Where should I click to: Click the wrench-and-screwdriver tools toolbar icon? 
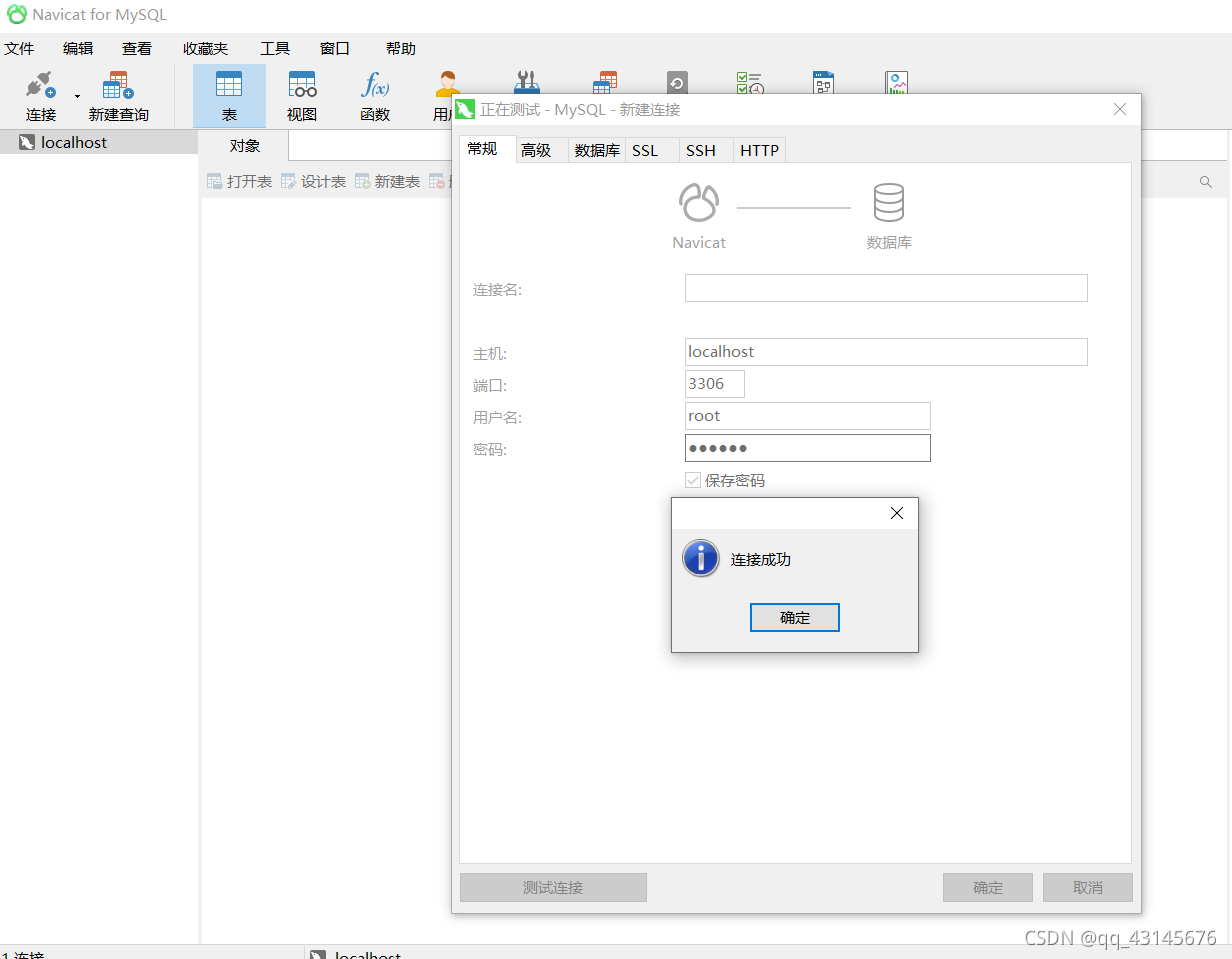pos(526,83)
